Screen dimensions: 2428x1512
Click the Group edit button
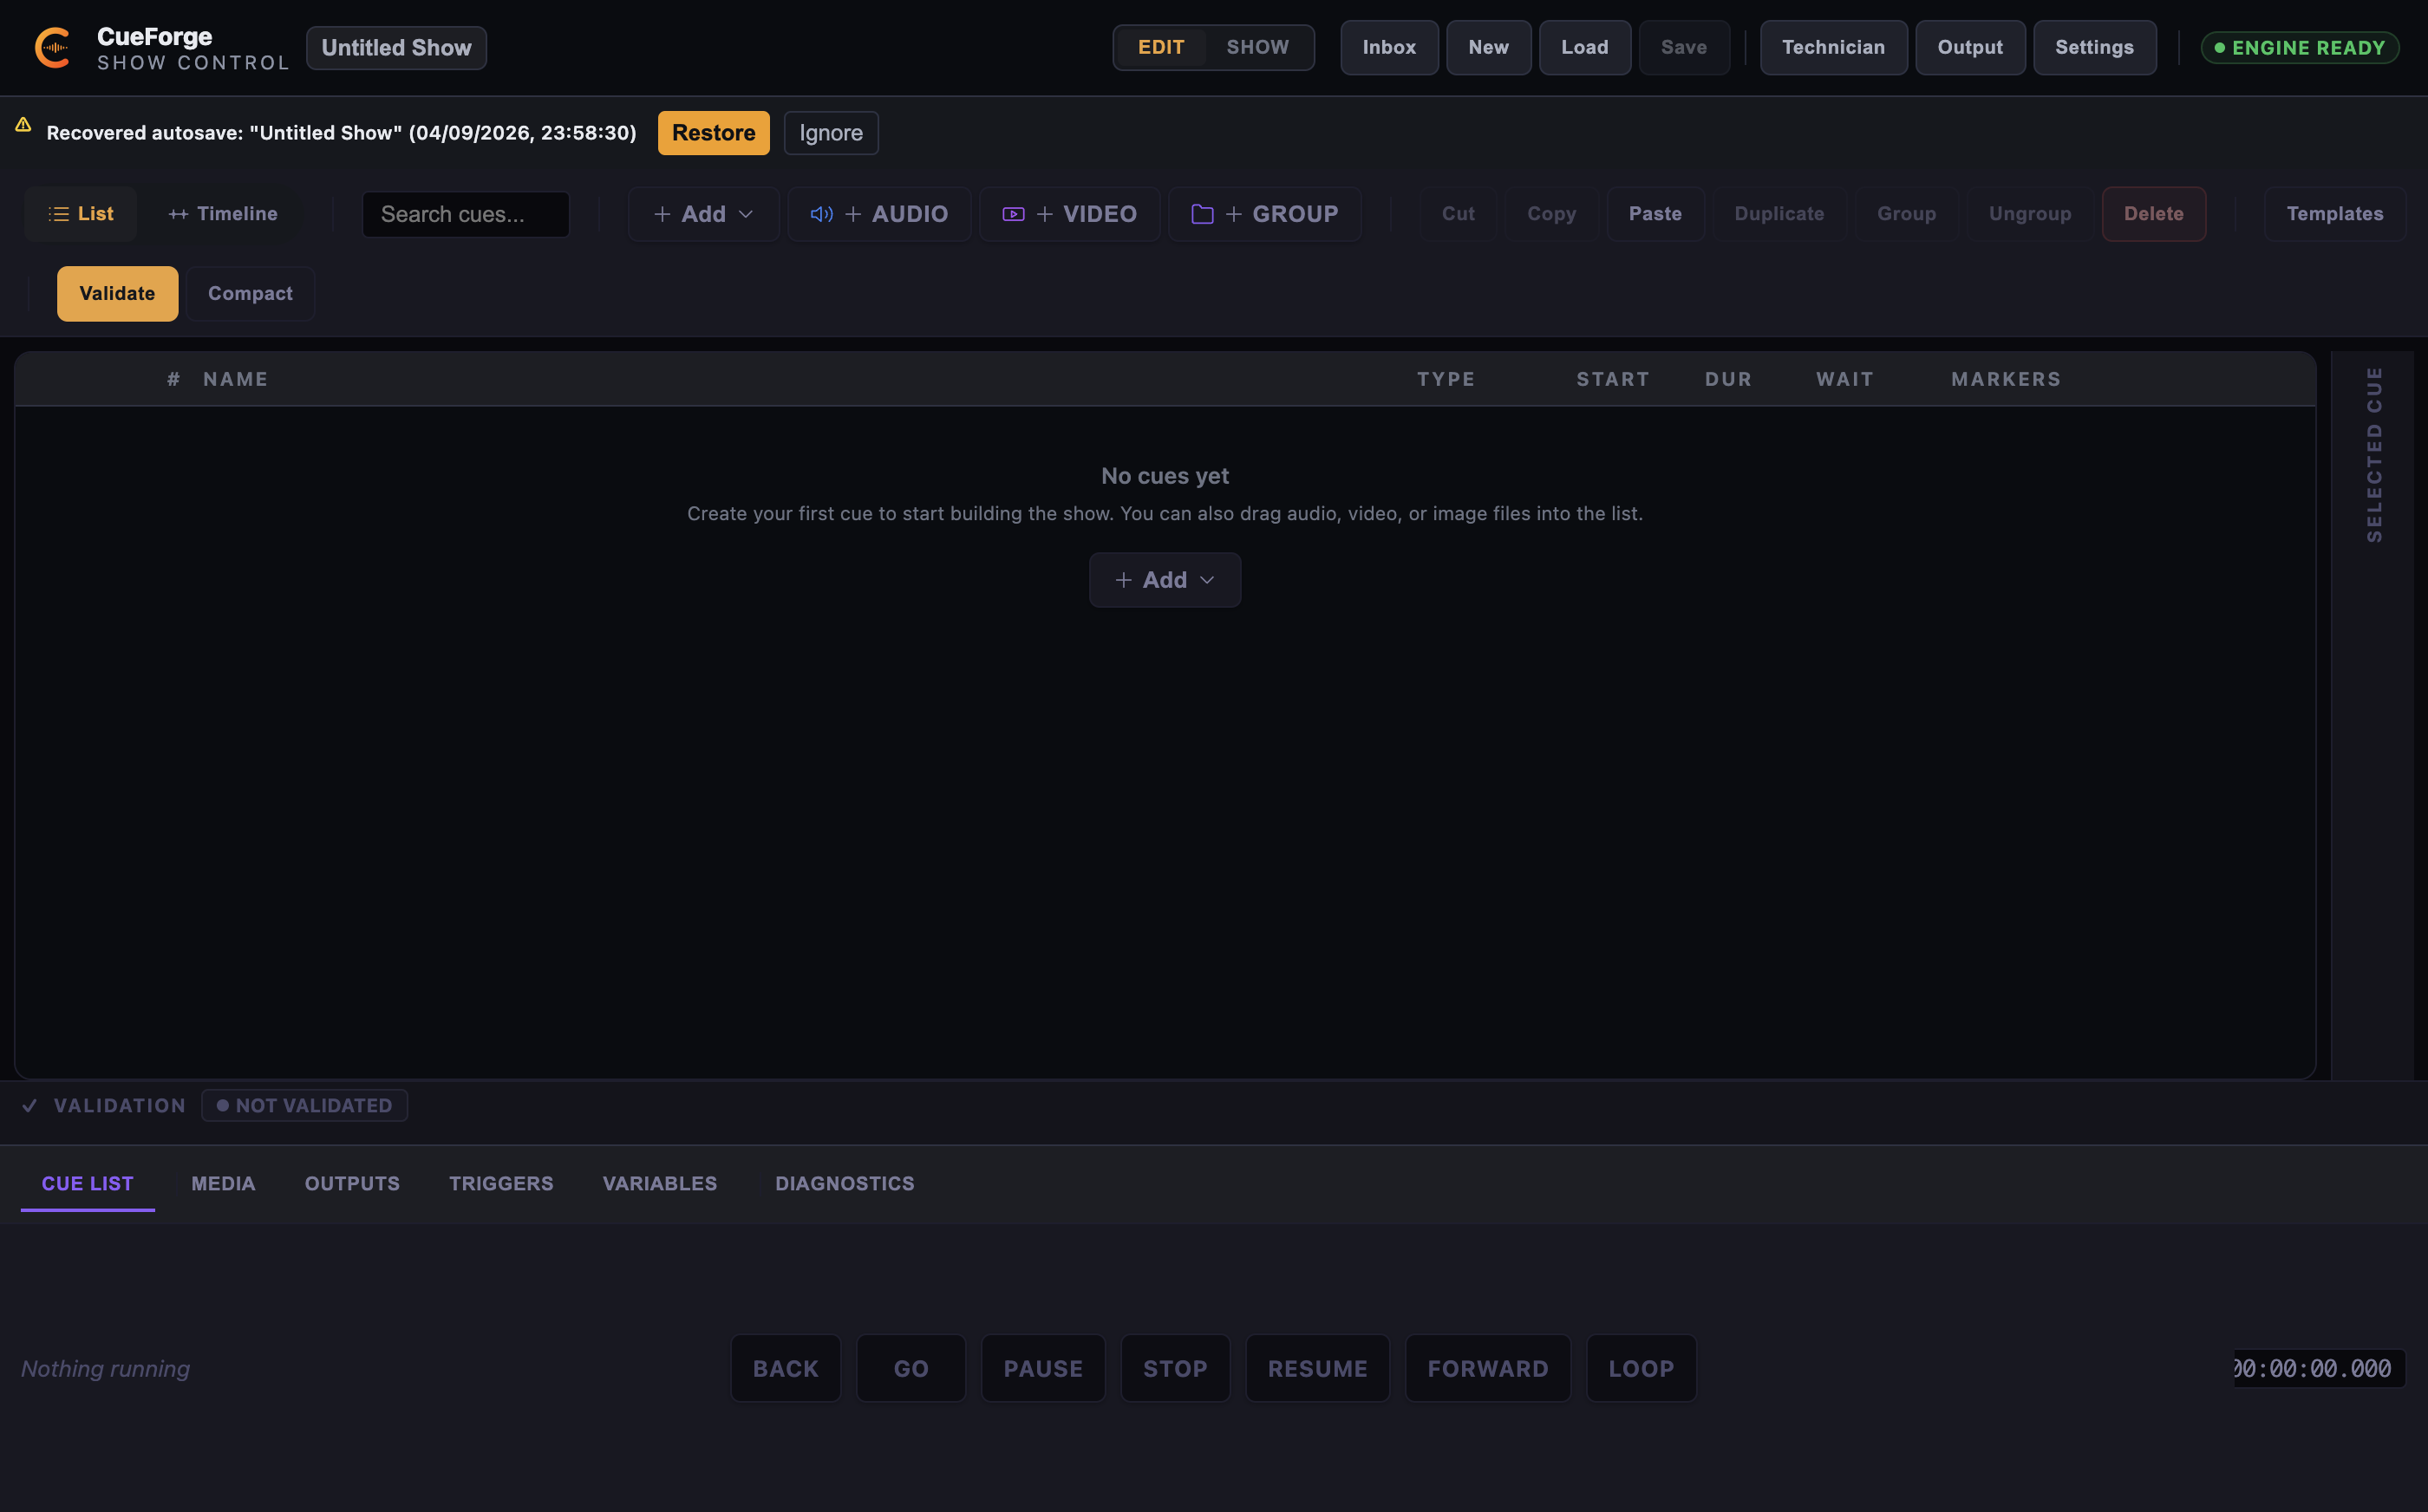coord(1907,214)
